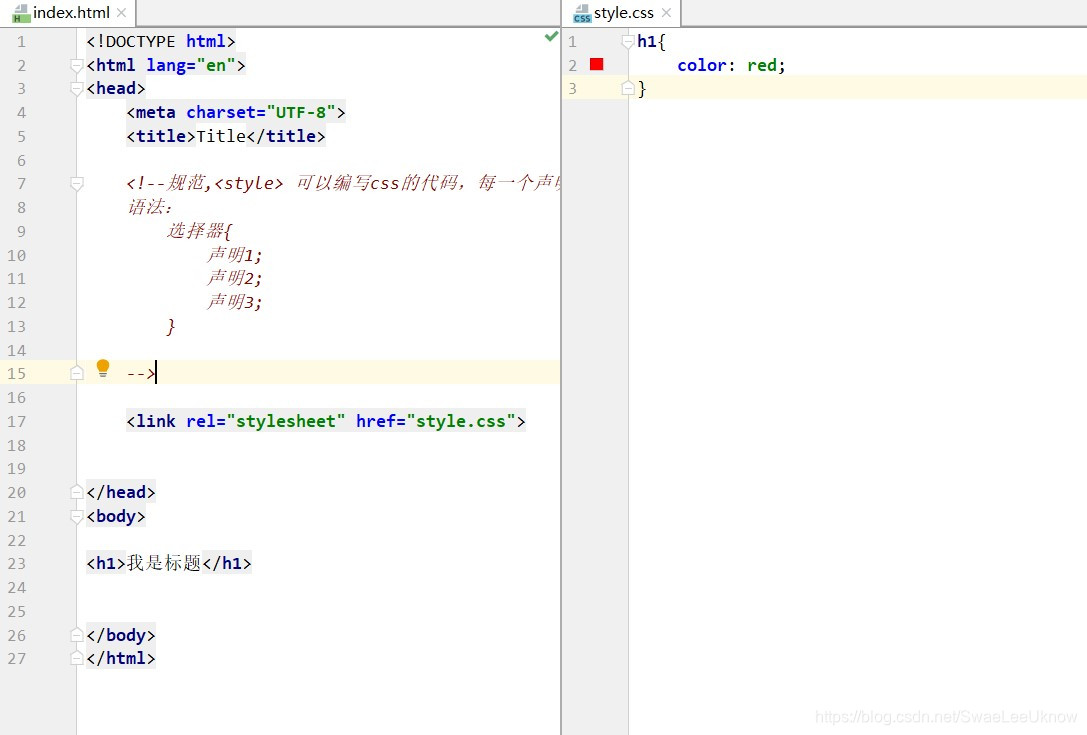Click the 声明1; comment line

coord(234,255)
